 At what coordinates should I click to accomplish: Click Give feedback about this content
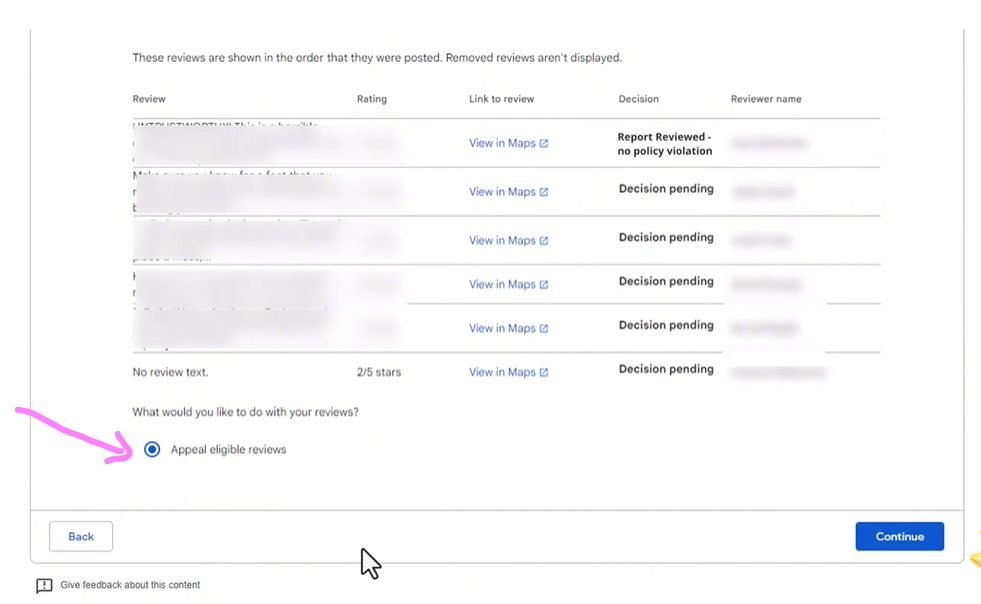pyautogui.click(x=130, y=585)
